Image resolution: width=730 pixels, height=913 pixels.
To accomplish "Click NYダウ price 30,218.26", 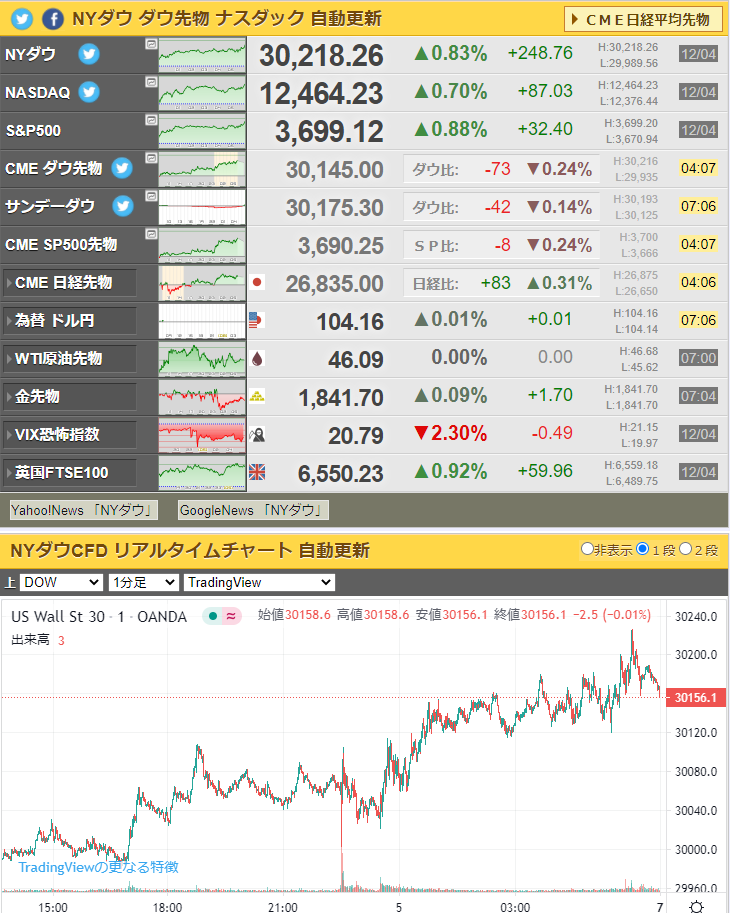I will 321,56.
